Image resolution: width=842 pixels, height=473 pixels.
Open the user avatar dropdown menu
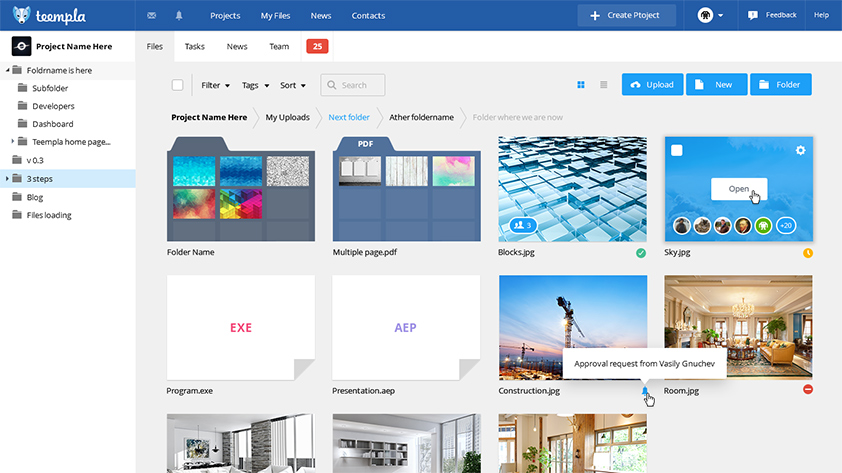click(x=711, y=15)
